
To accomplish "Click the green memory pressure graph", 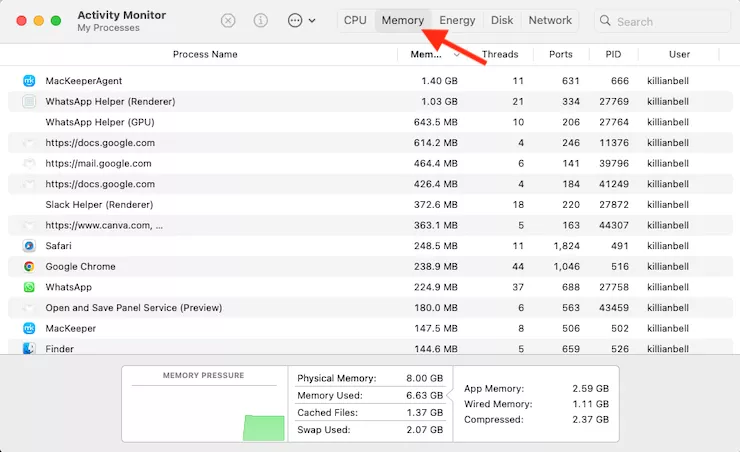I will [264, 427].
